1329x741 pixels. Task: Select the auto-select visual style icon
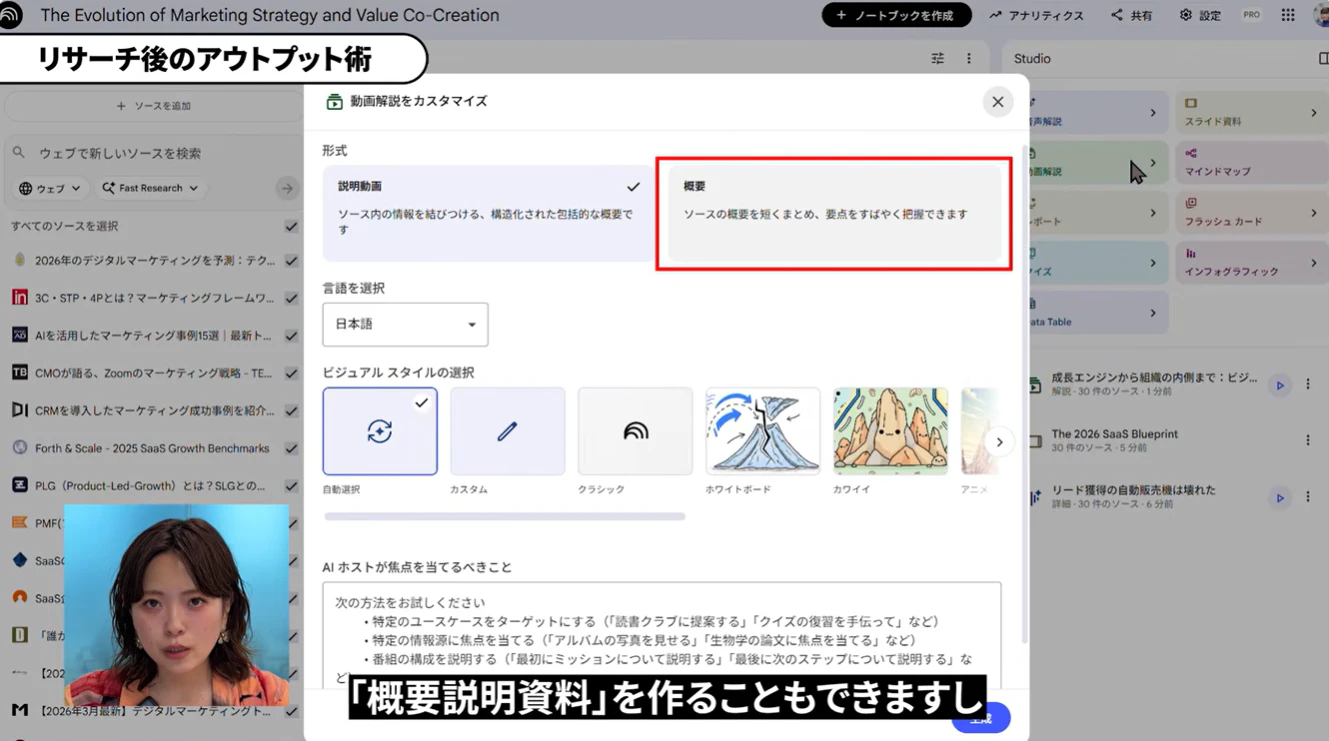pos(380,431)
